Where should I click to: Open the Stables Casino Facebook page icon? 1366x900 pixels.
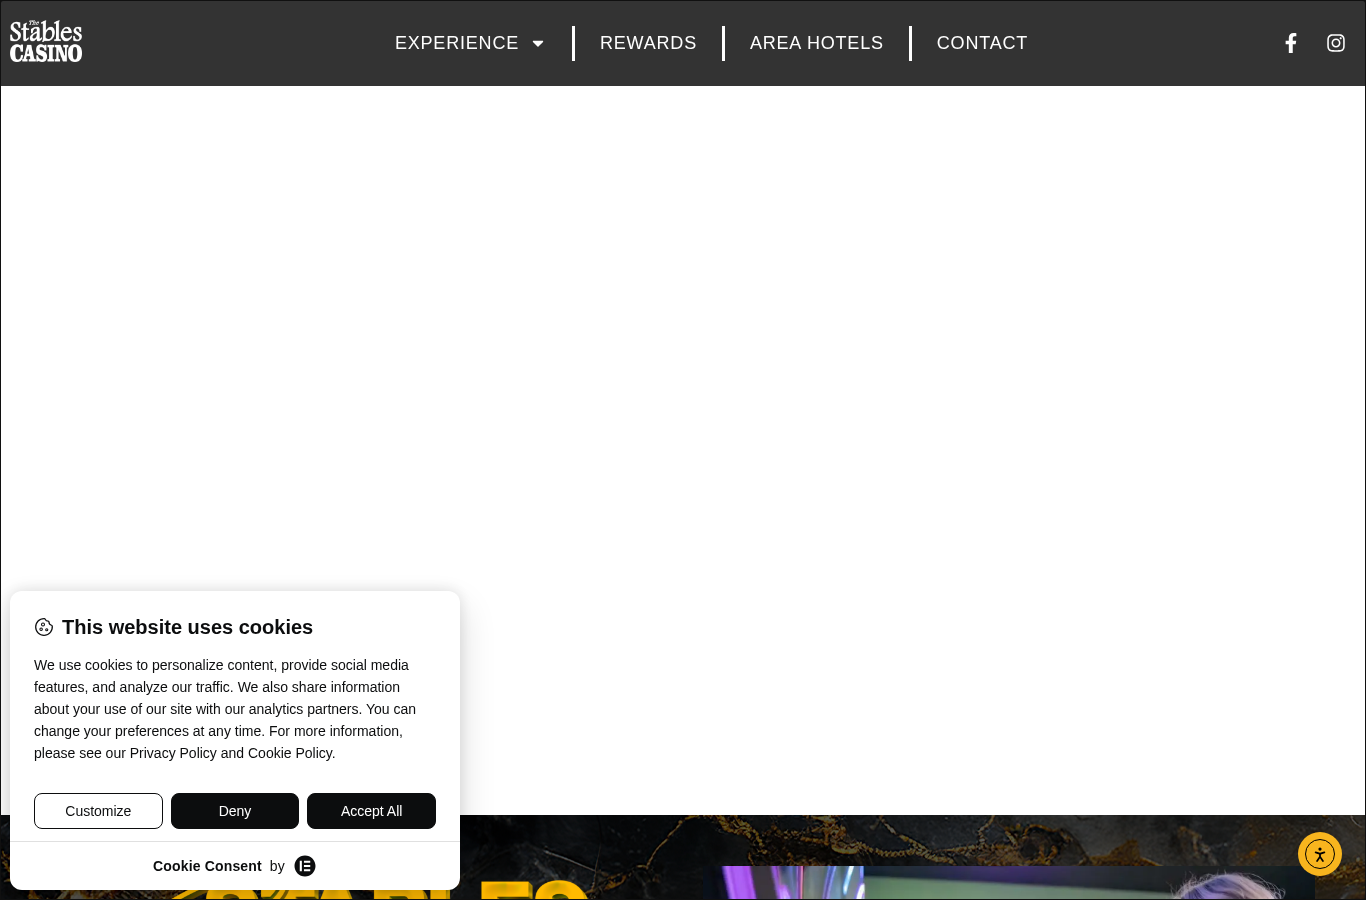click(x=1291, y=43)
